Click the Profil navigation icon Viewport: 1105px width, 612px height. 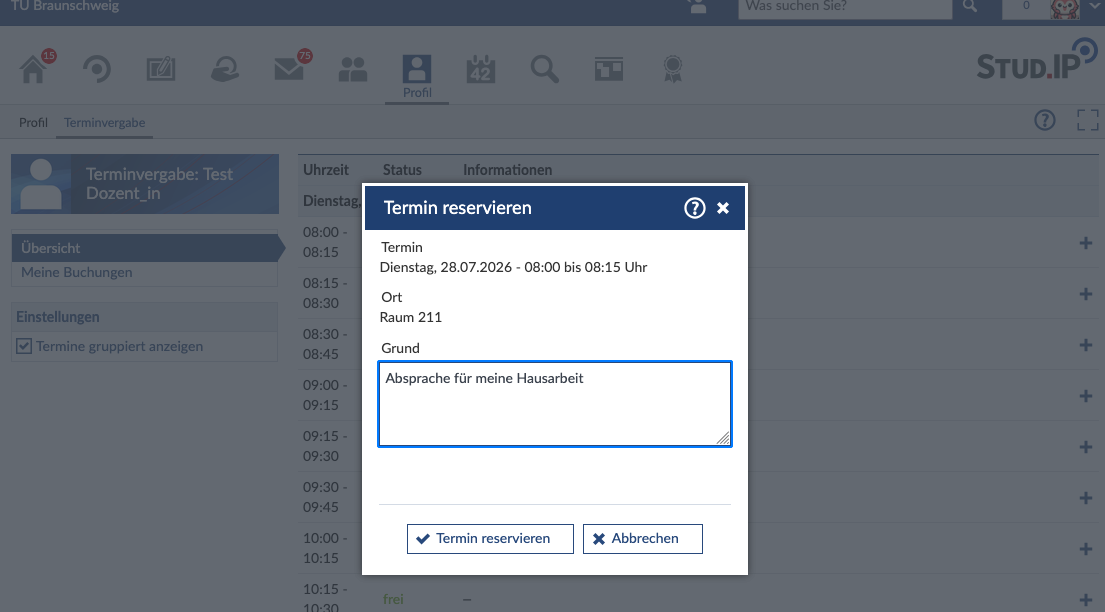point(417,76)
